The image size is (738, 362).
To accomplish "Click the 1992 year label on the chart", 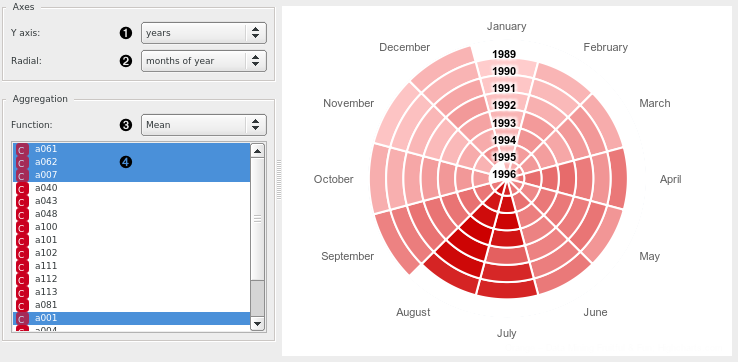I will 504,105.
